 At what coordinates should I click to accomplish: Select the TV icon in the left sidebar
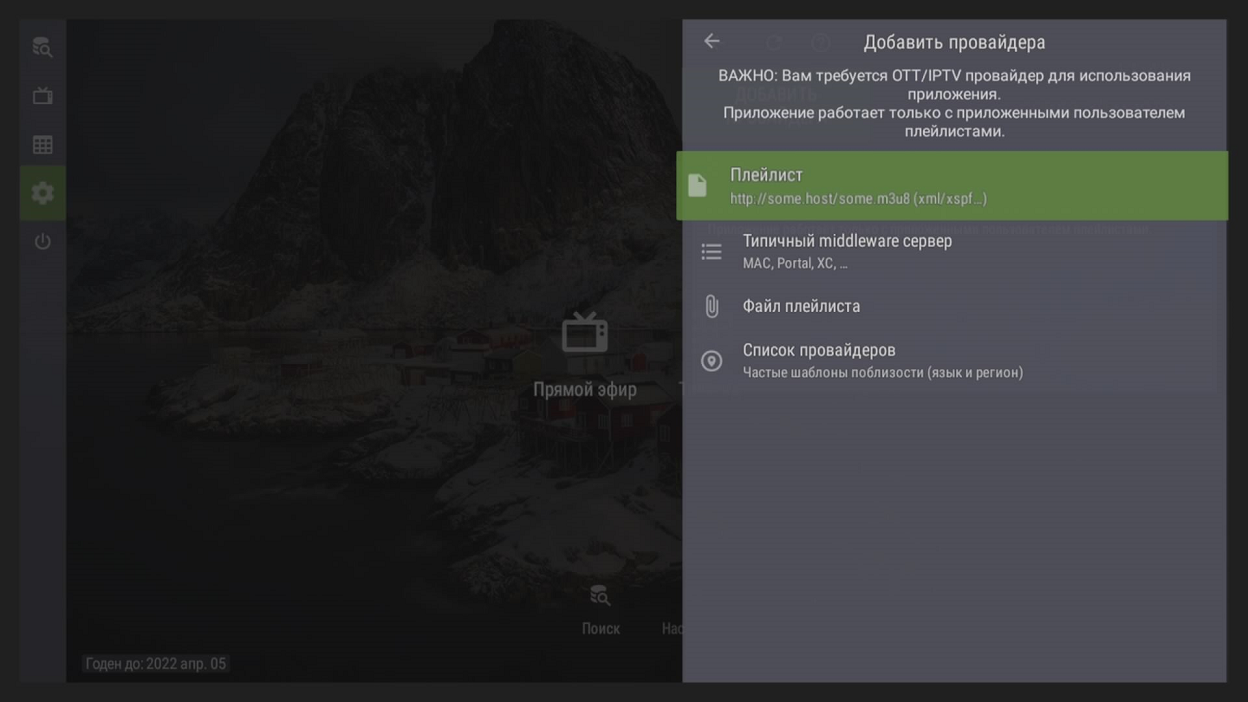click(42, 96)
